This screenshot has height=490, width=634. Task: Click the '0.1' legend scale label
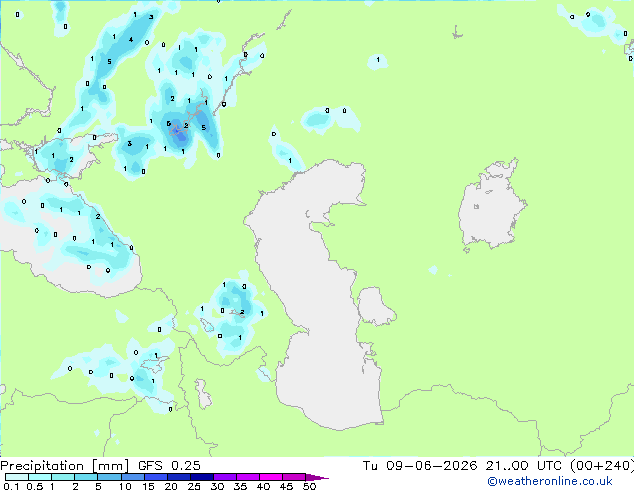tap(11, 486)
